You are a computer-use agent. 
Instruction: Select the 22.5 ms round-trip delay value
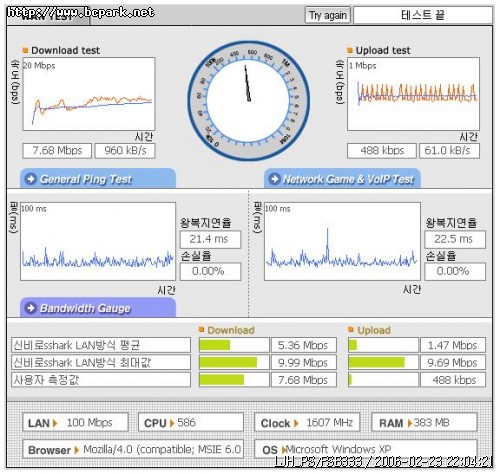pyautogui.click(x=455, y=239)
